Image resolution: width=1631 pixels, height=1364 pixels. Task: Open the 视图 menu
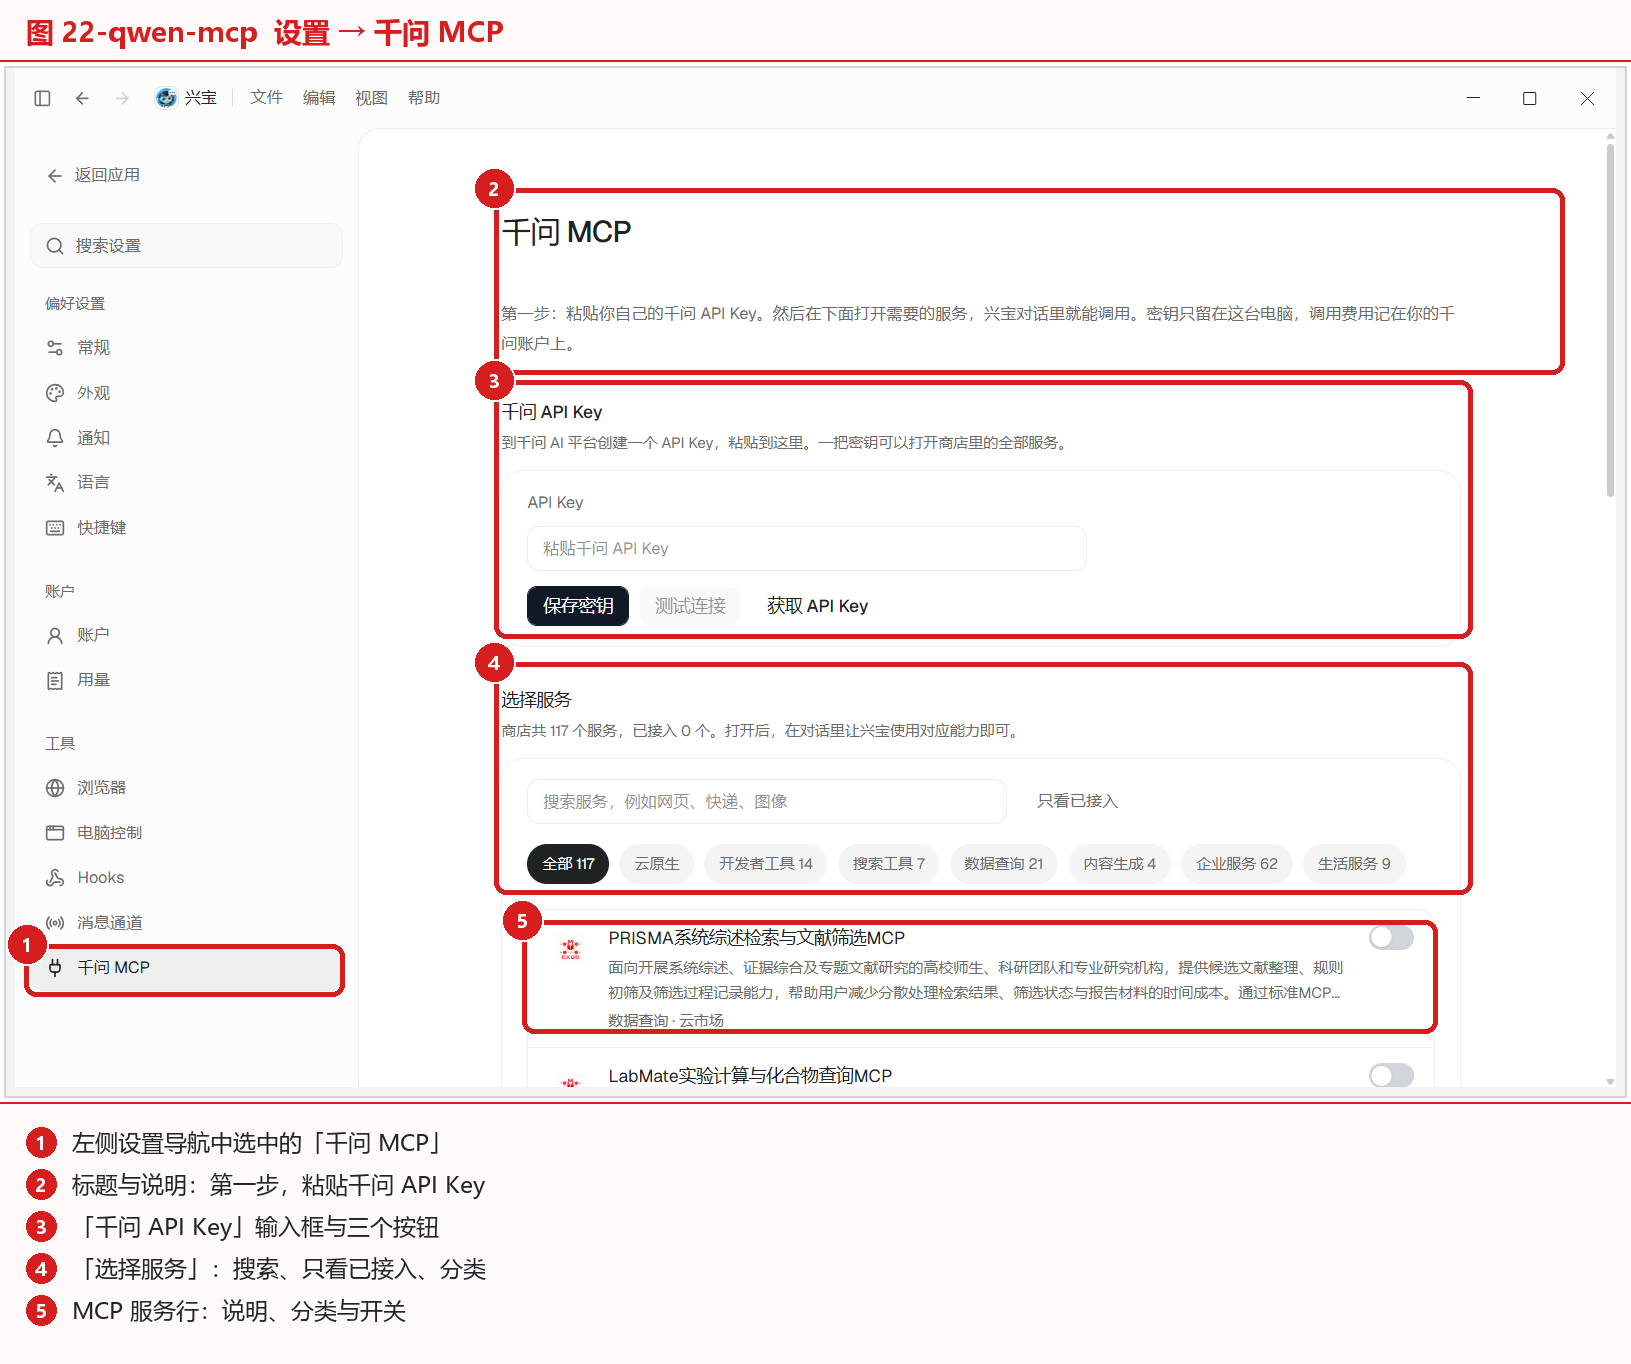(371, 98)
